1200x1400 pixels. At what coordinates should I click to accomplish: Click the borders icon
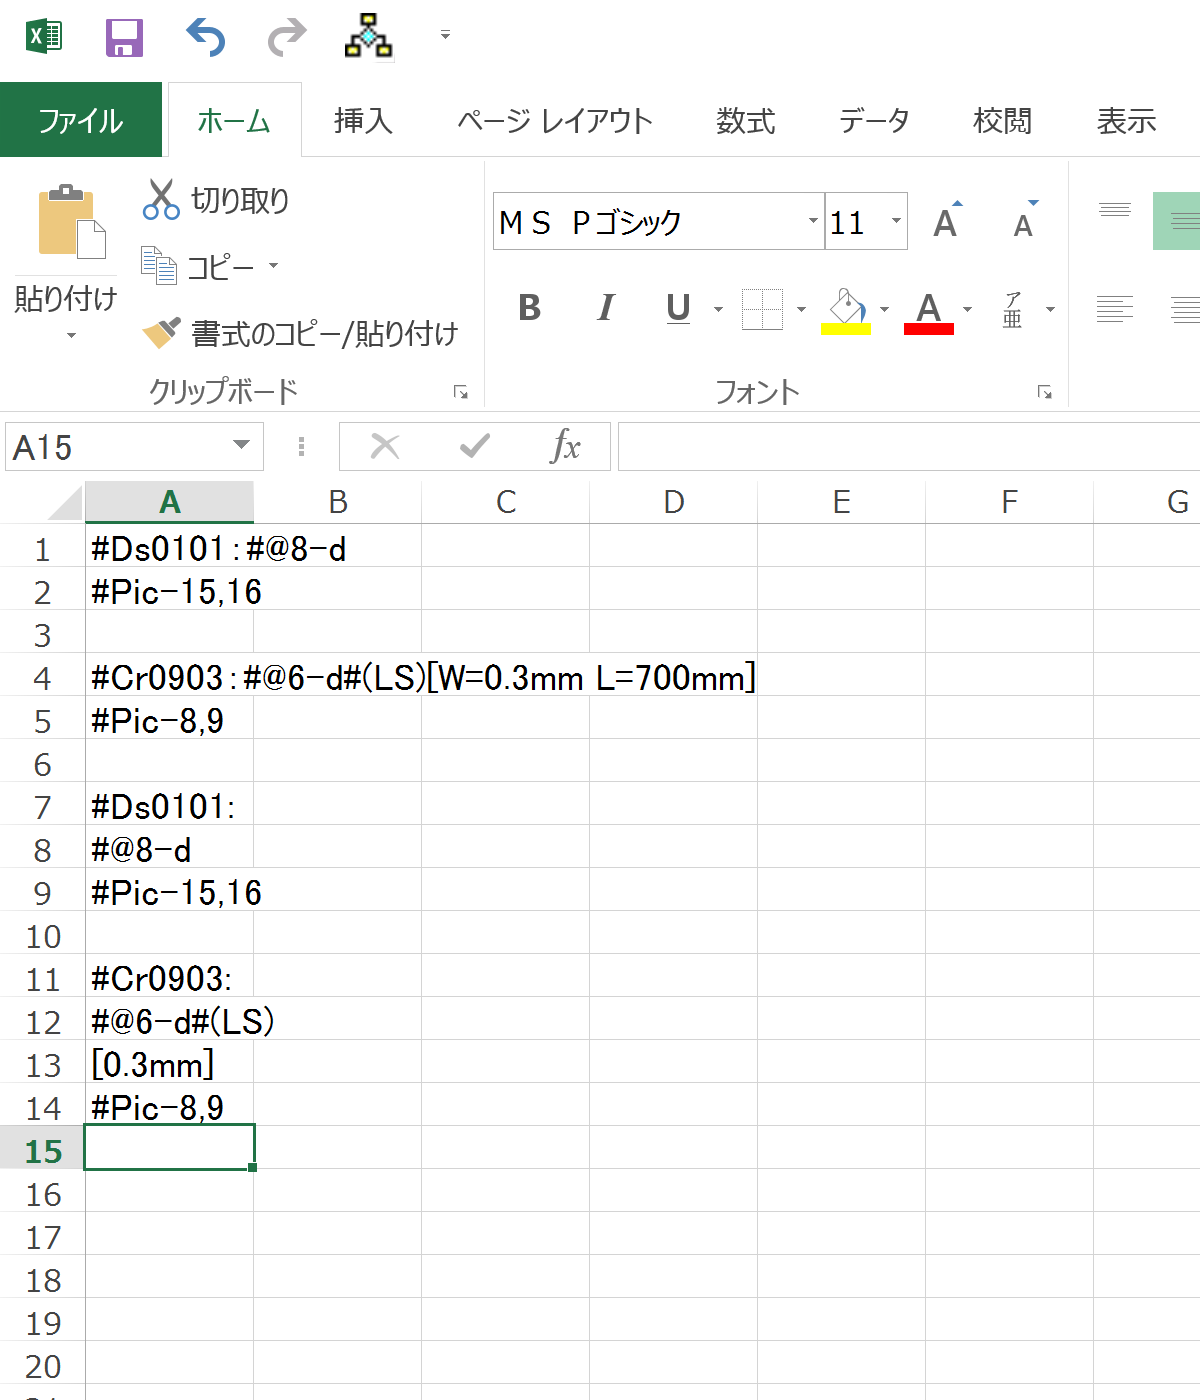tap(762, 309)
